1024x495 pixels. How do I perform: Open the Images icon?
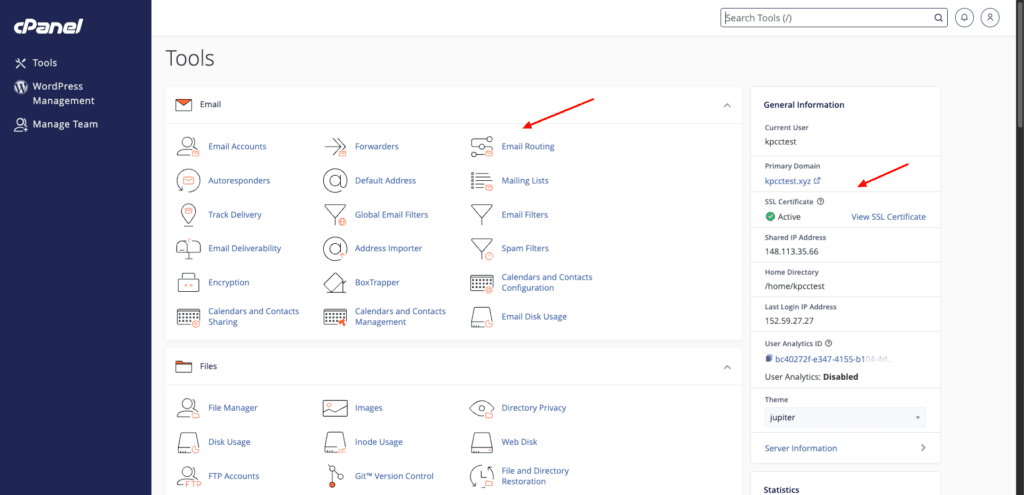(x=335, y=408)
